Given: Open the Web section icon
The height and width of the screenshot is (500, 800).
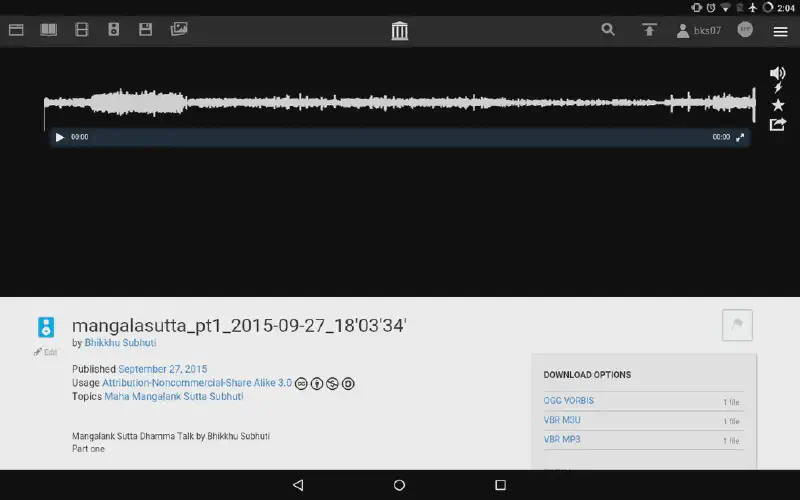Looking at the screenshot, I should [x=16, y=30].
